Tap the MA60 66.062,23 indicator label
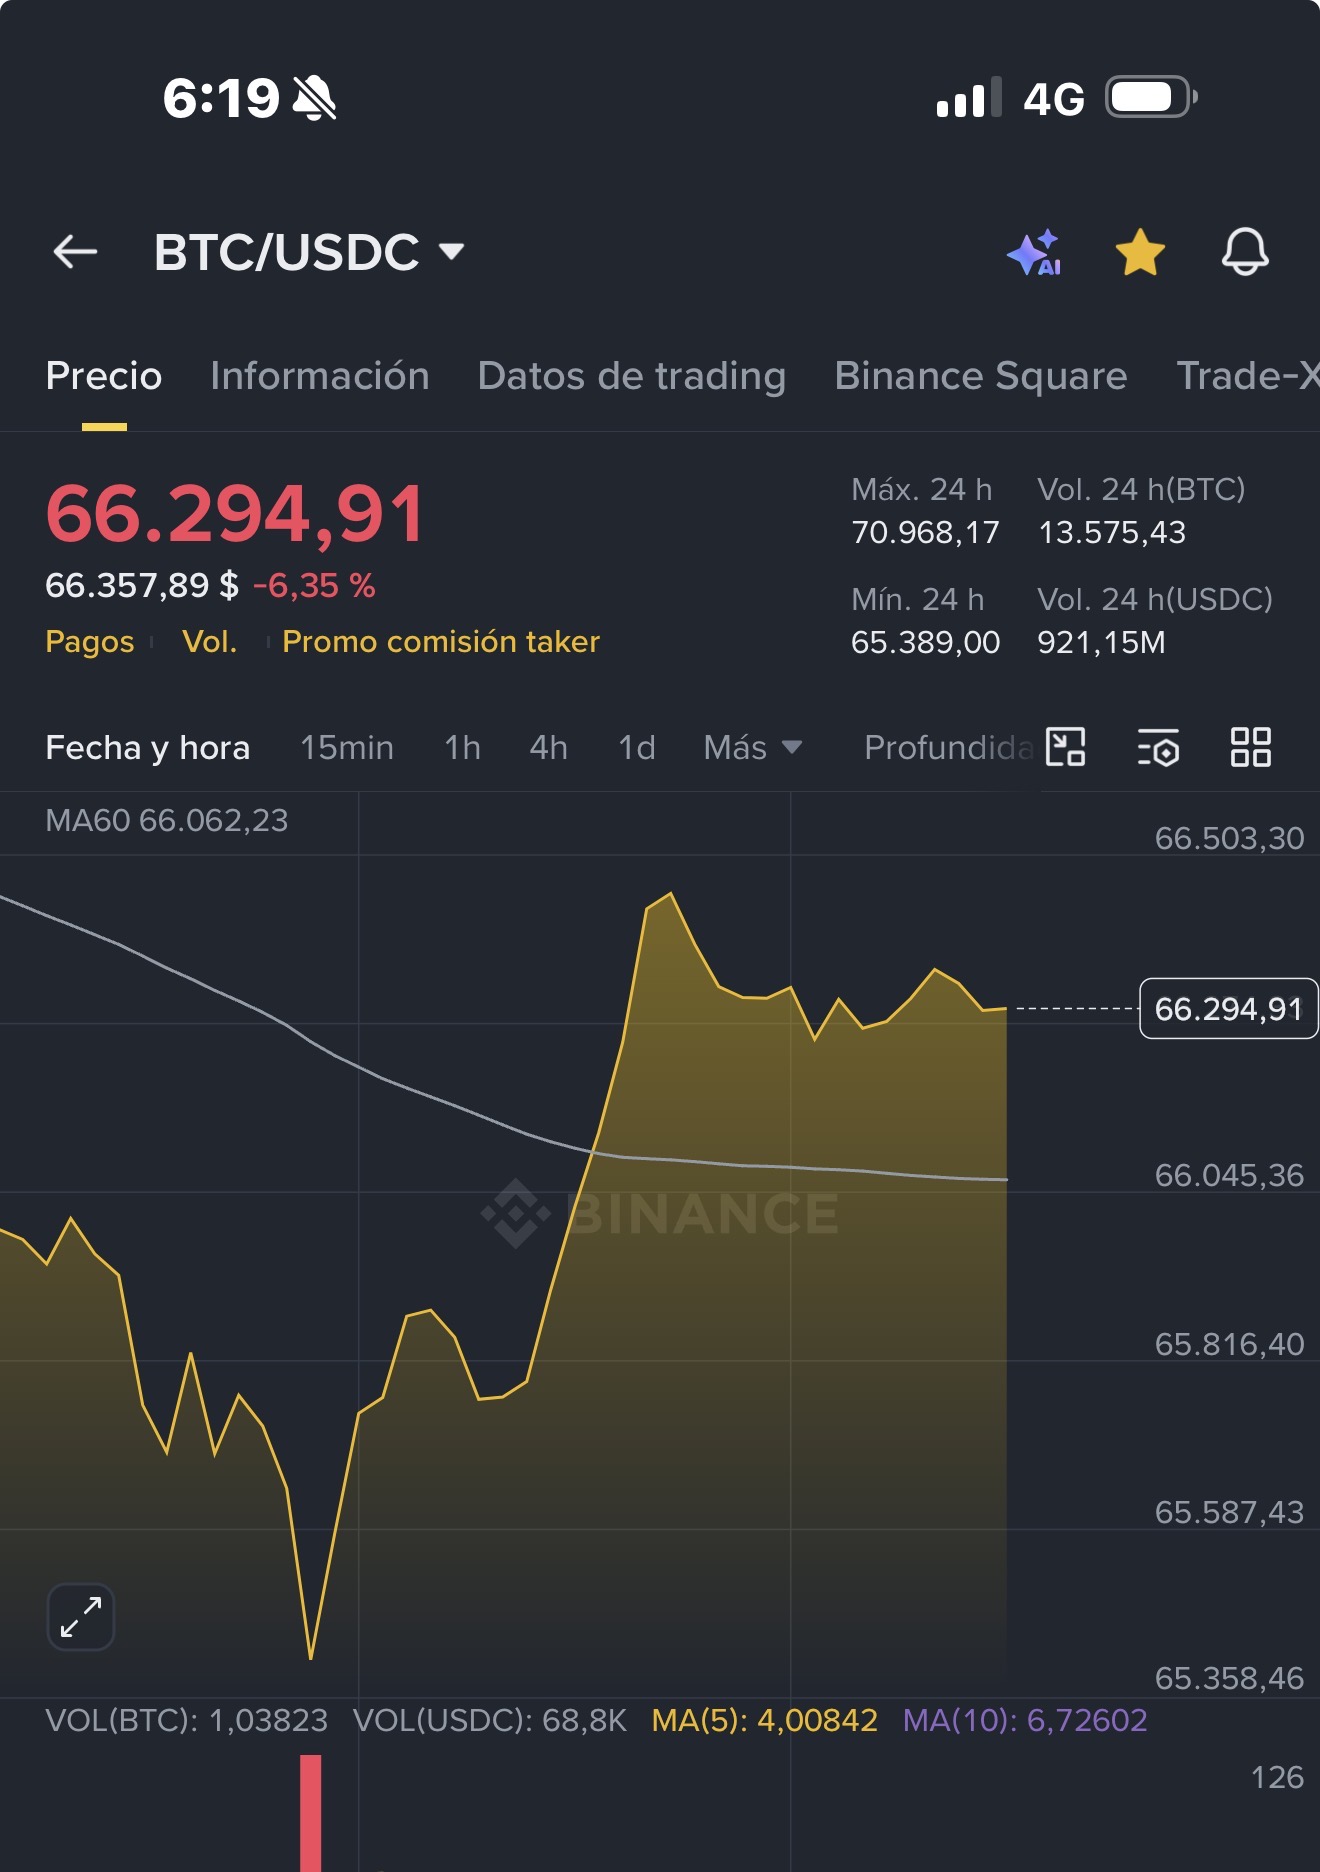 (167, 821)
